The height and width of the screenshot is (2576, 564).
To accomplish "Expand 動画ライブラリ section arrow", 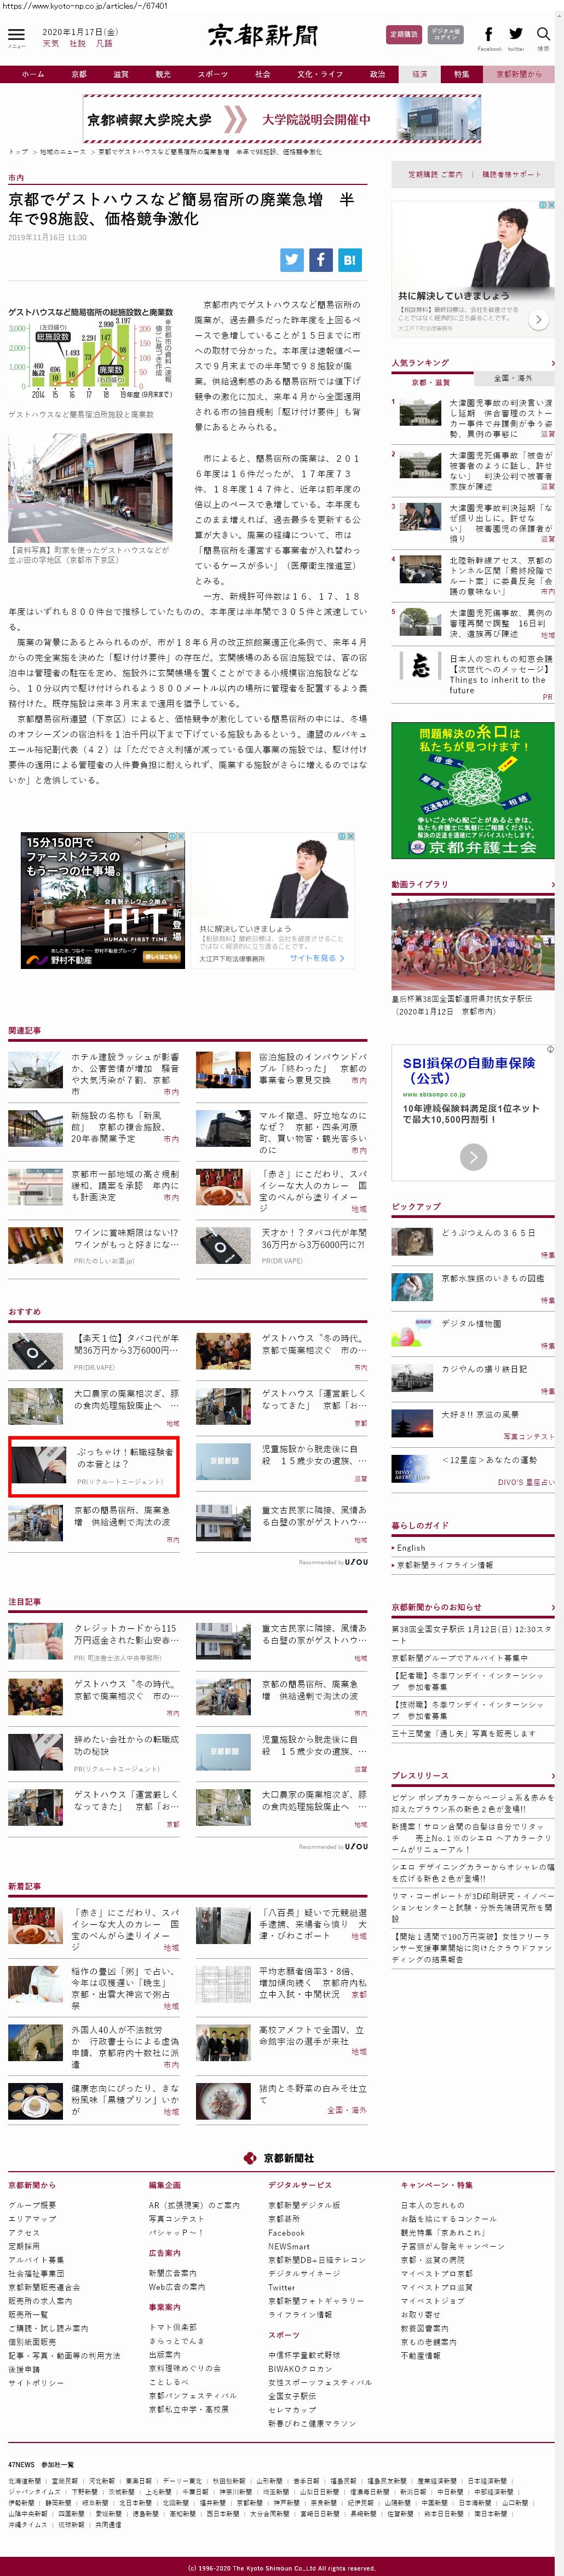I will (552, 885).
